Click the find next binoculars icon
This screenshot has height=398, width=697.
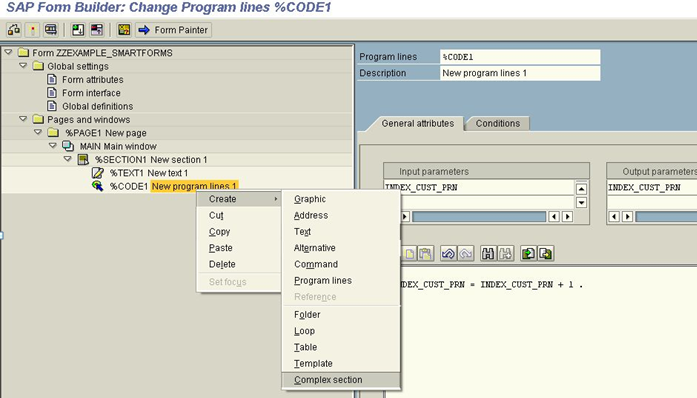505,253
